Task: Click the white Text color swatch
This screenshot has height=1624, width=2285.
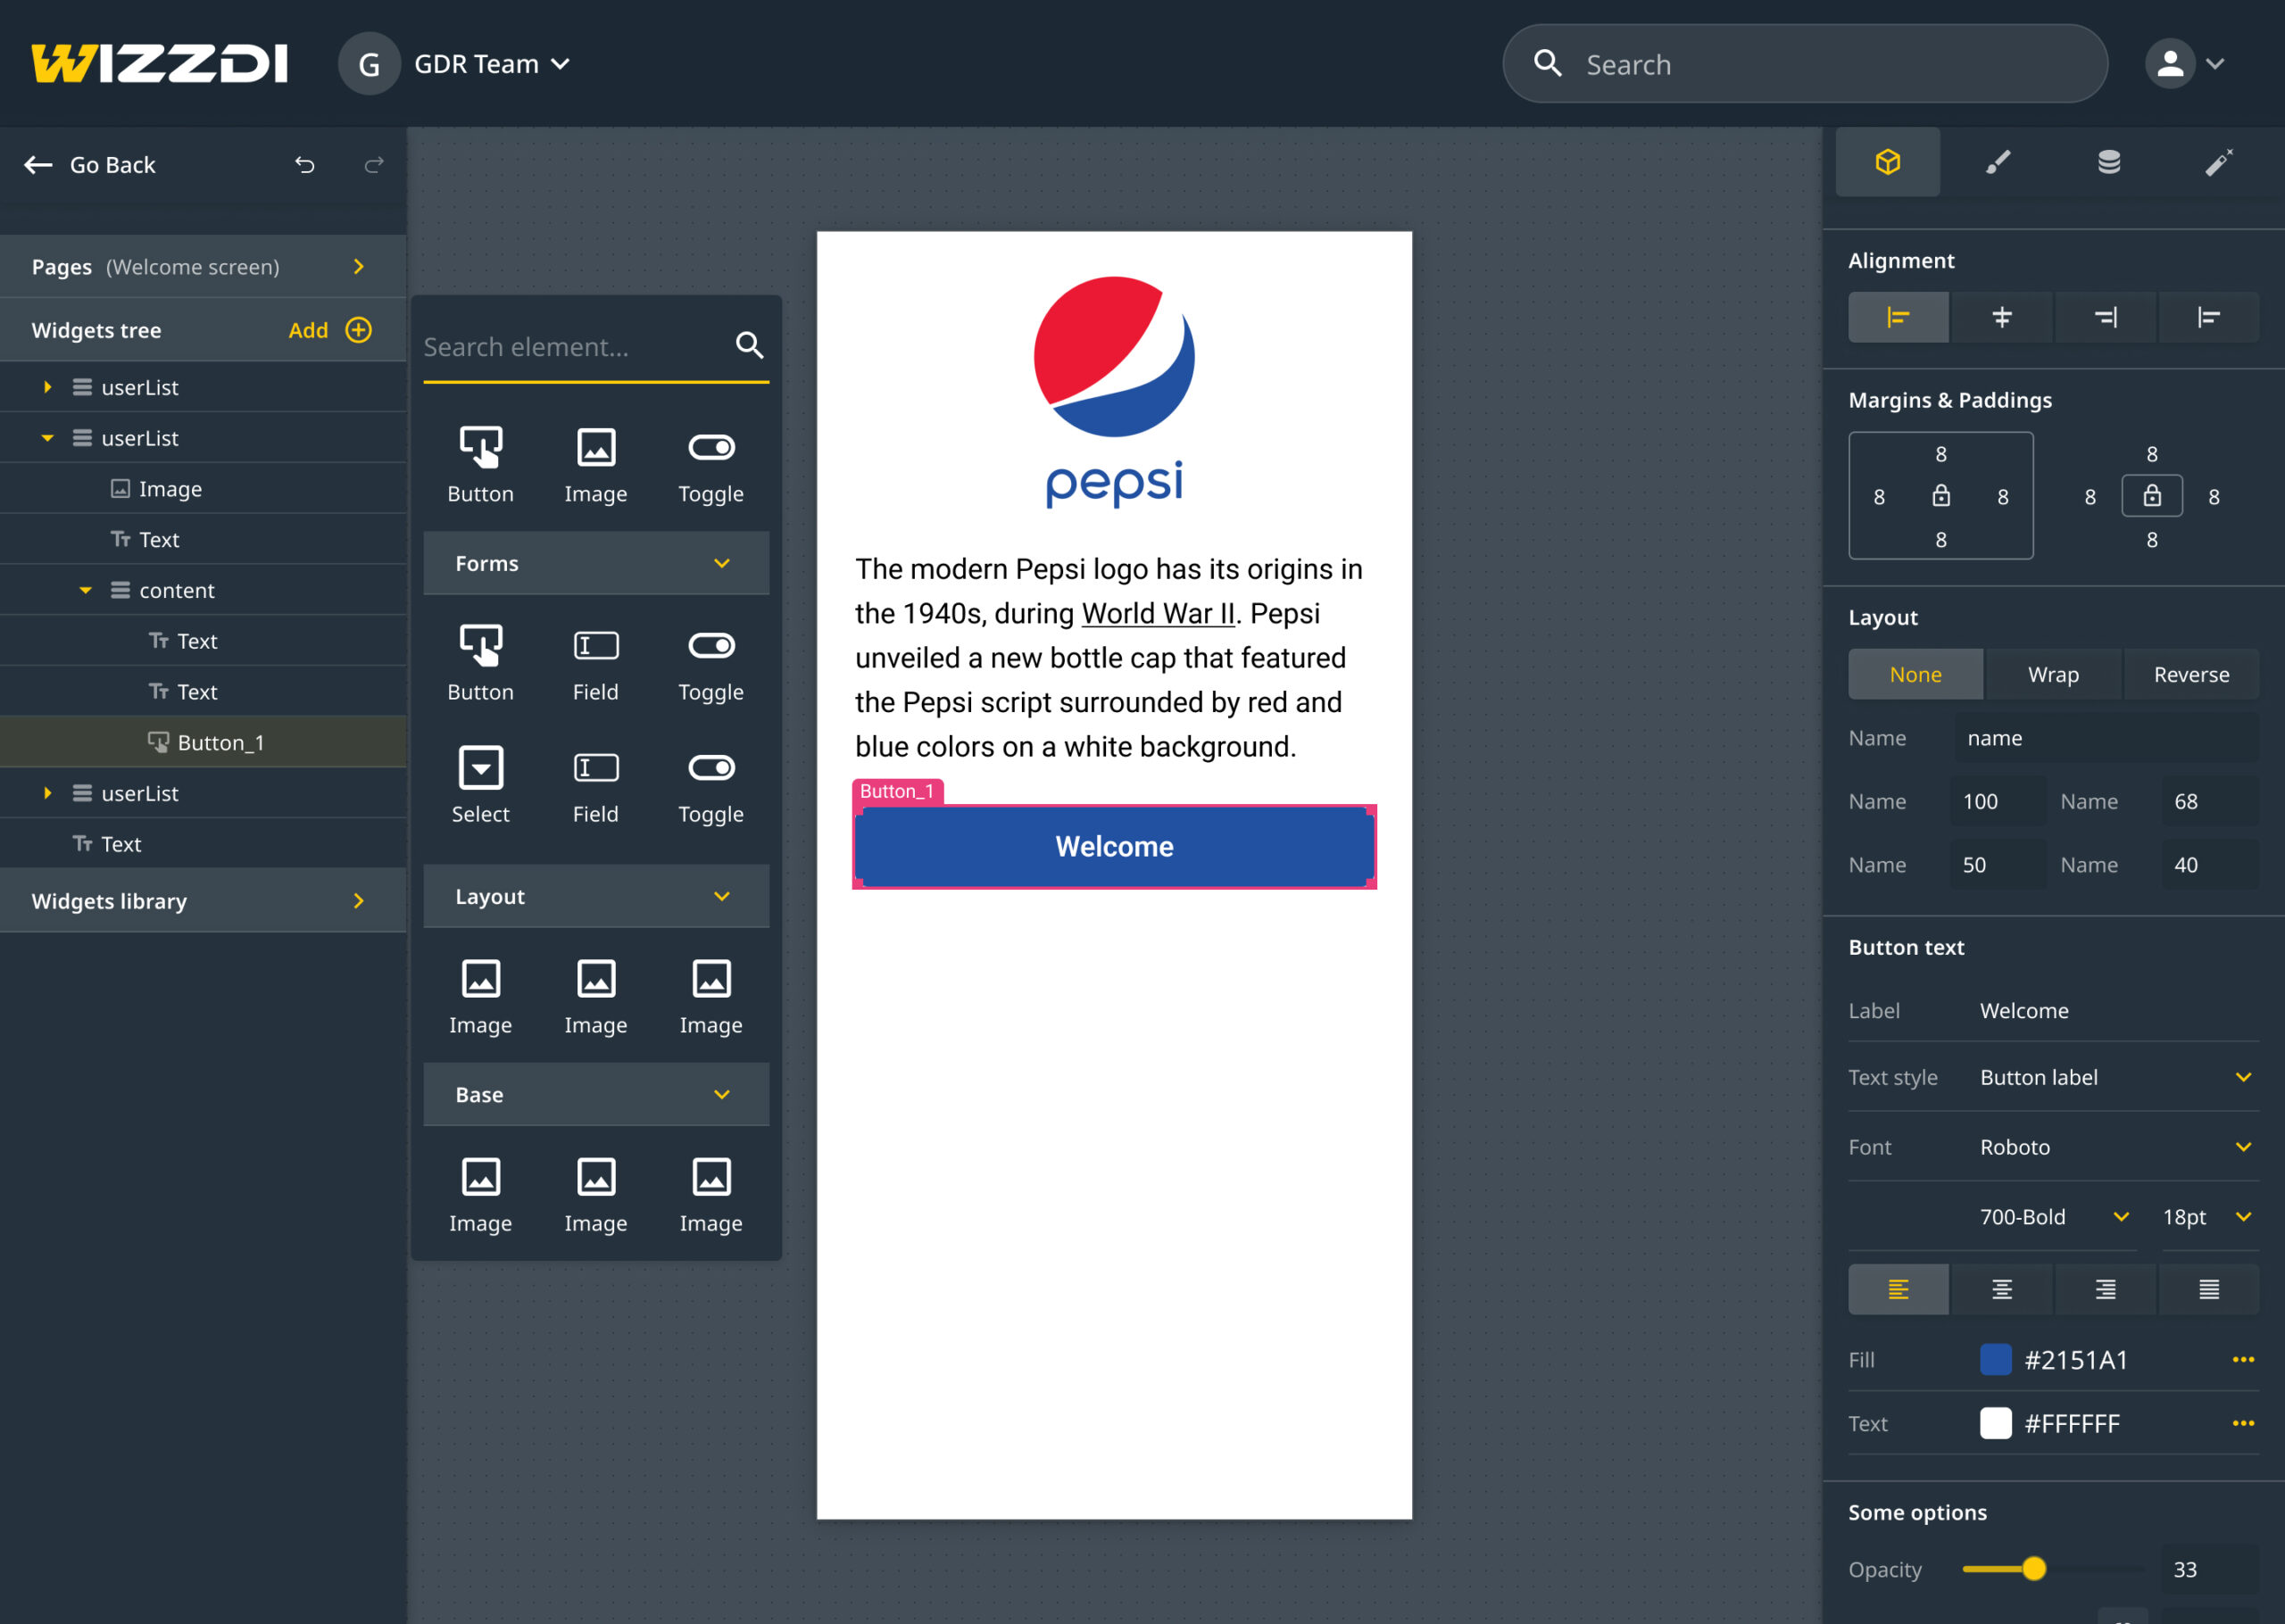Action: point(1995,1423)
